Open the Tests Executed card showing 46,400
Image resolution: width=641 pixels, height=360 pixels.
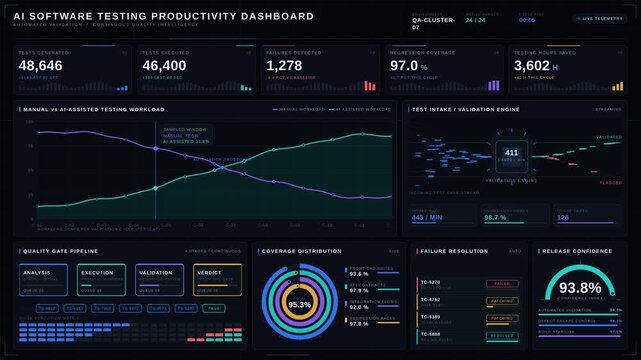(x=197, y=70)
